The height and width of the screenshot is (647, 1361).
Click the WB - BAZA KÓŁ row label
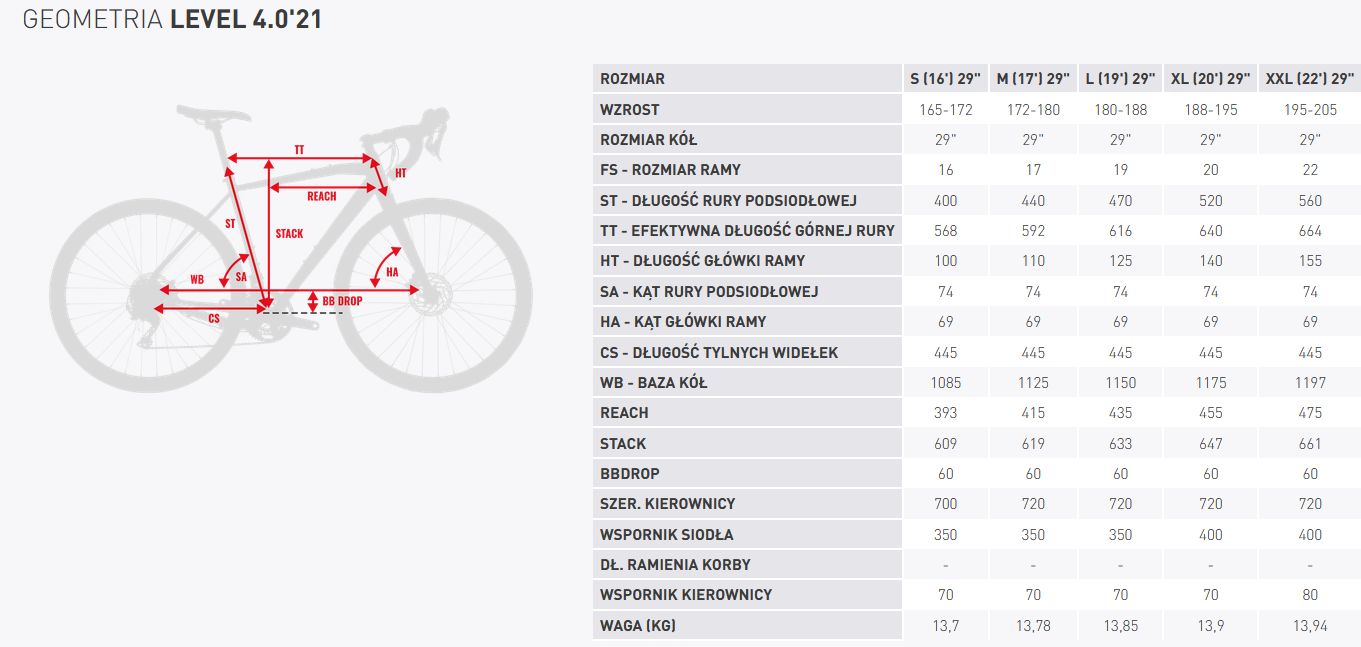tap(653, 382)
